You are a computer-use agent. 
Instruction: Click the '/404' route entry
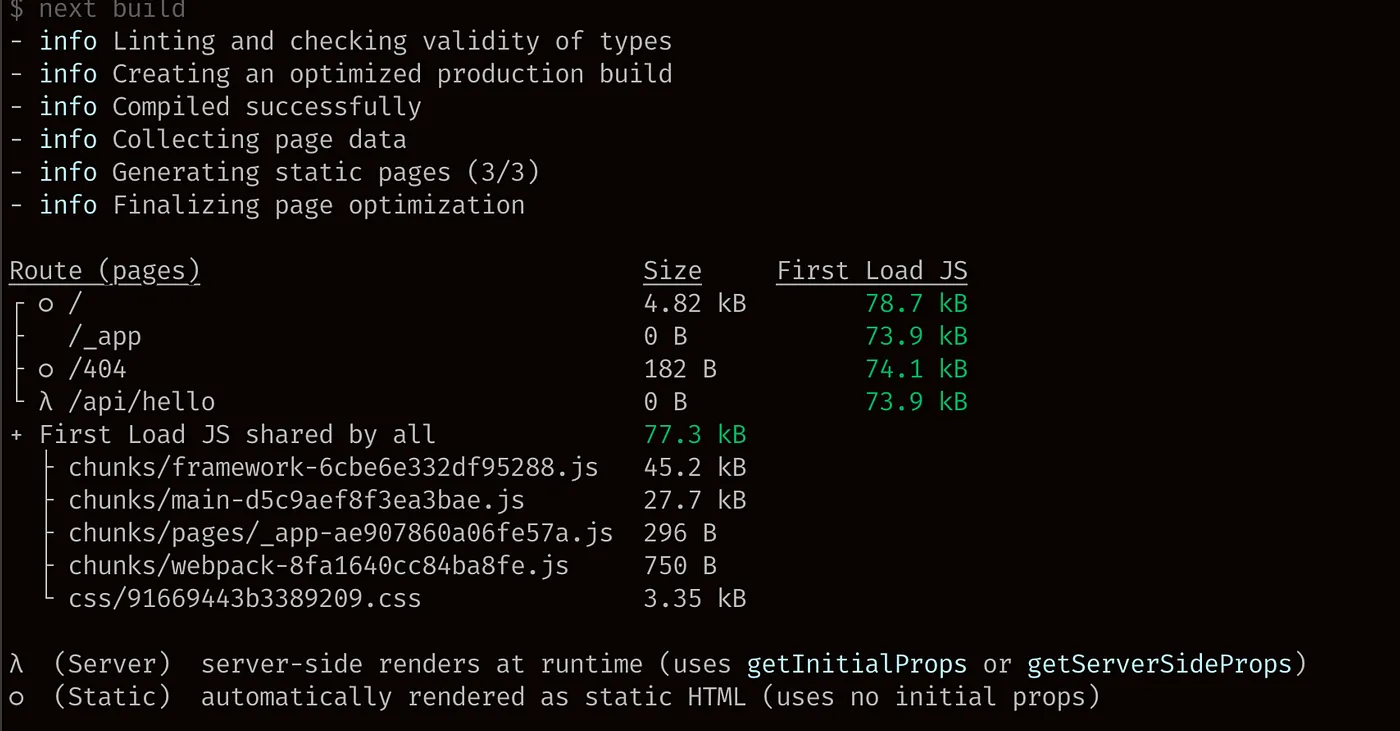[97, 369]
